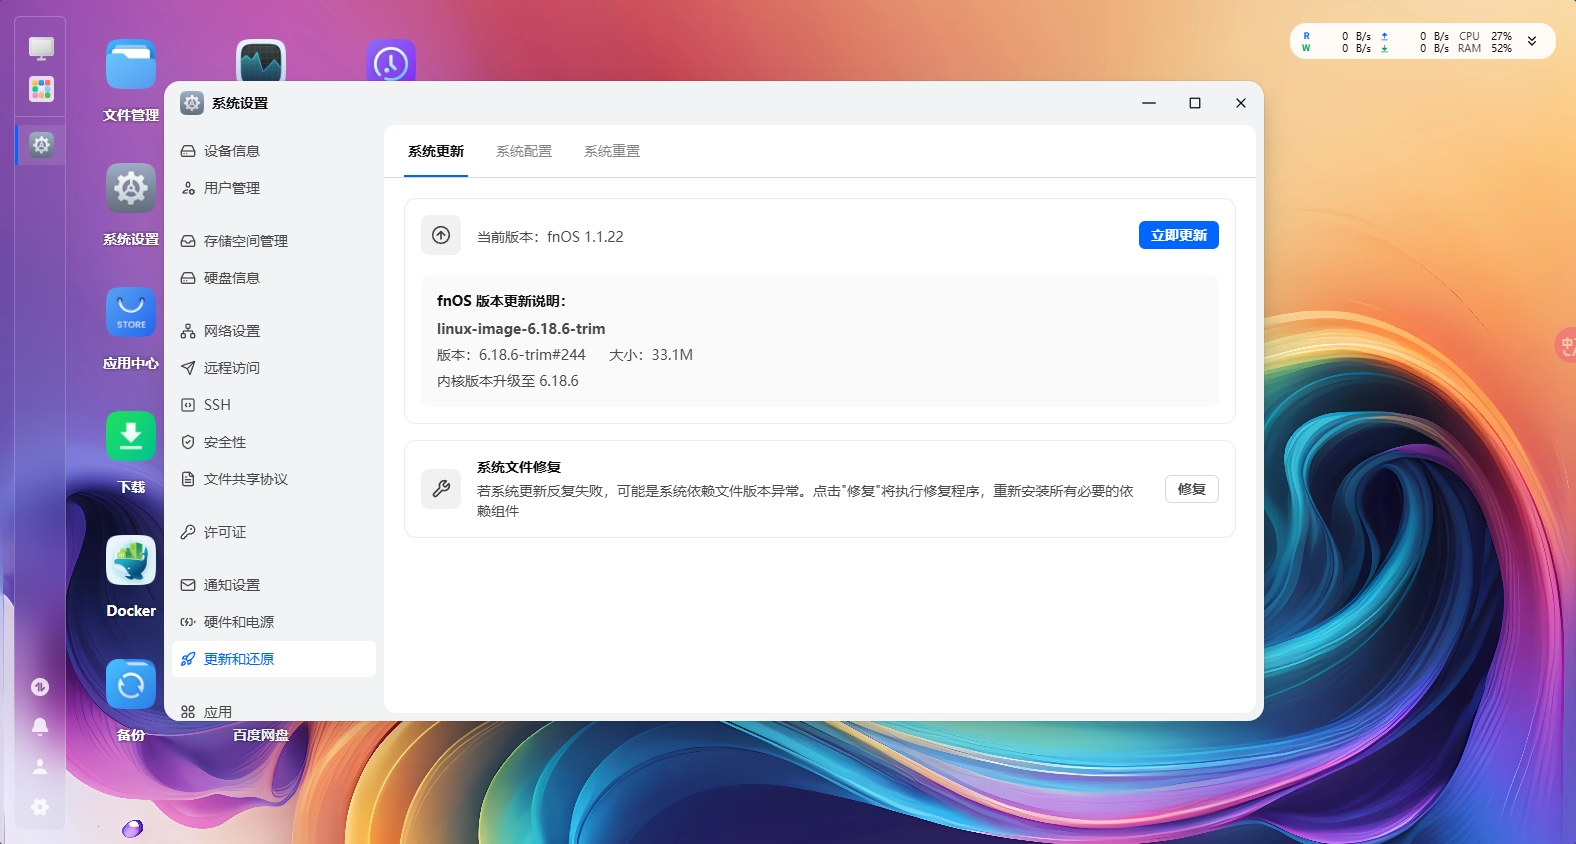
Task: Open the colorful app grid dock icon
Action: 41,89
